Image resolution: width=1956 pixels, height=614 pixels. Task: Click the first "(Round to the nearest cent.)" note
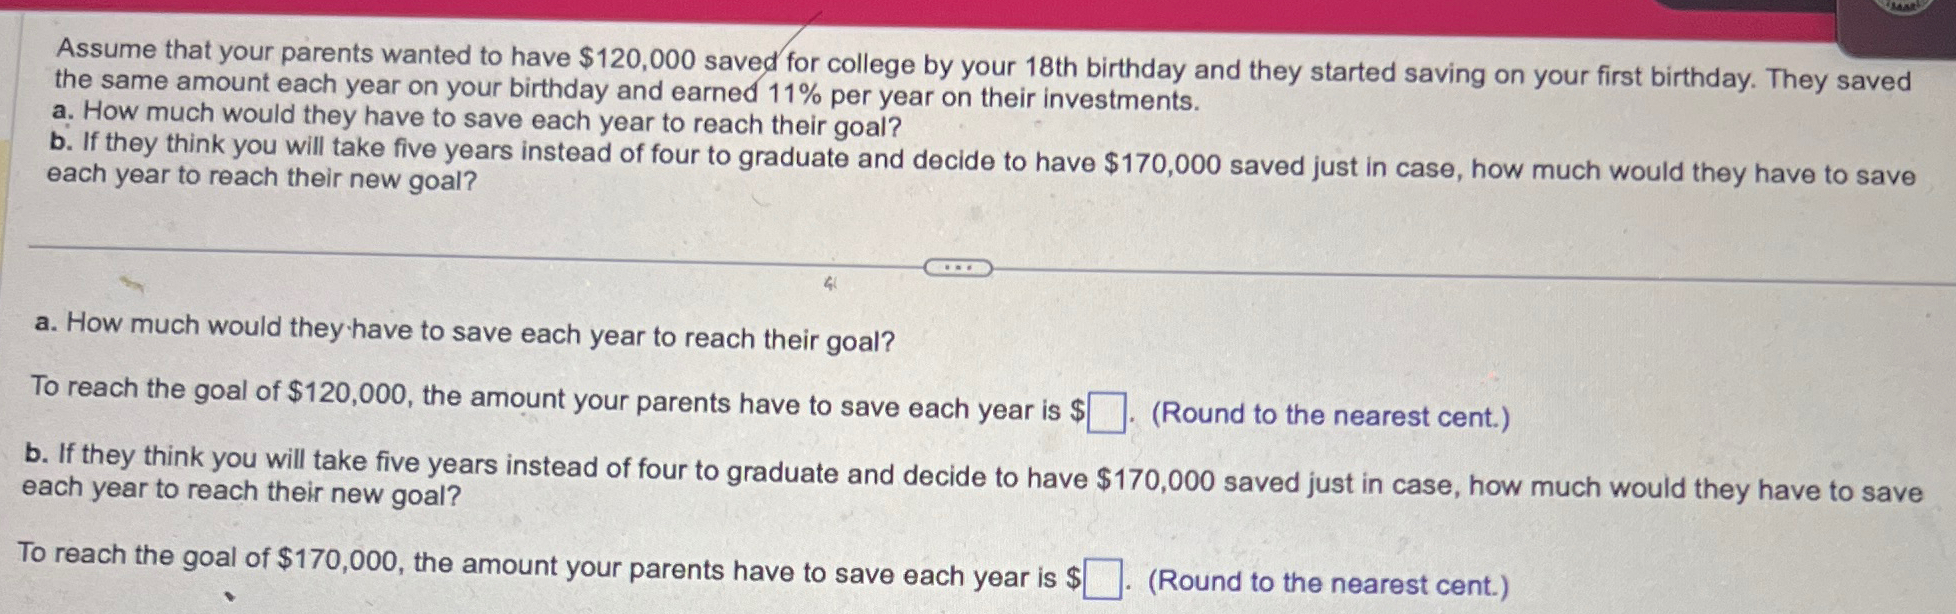point(1330,415)
